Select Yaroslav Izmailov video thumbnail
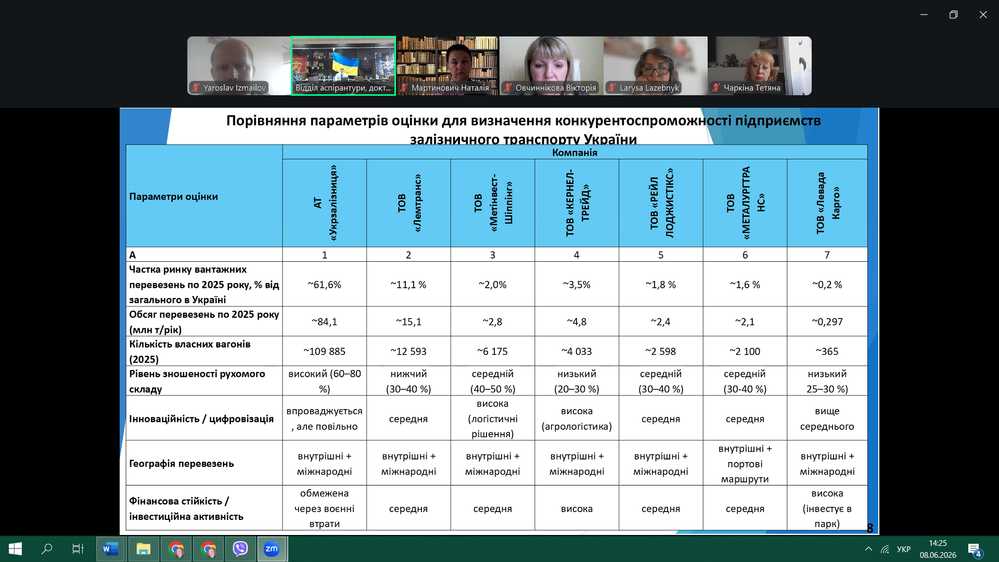The height and width of the screenshot is (562, 999). click(x=239, y=66)
